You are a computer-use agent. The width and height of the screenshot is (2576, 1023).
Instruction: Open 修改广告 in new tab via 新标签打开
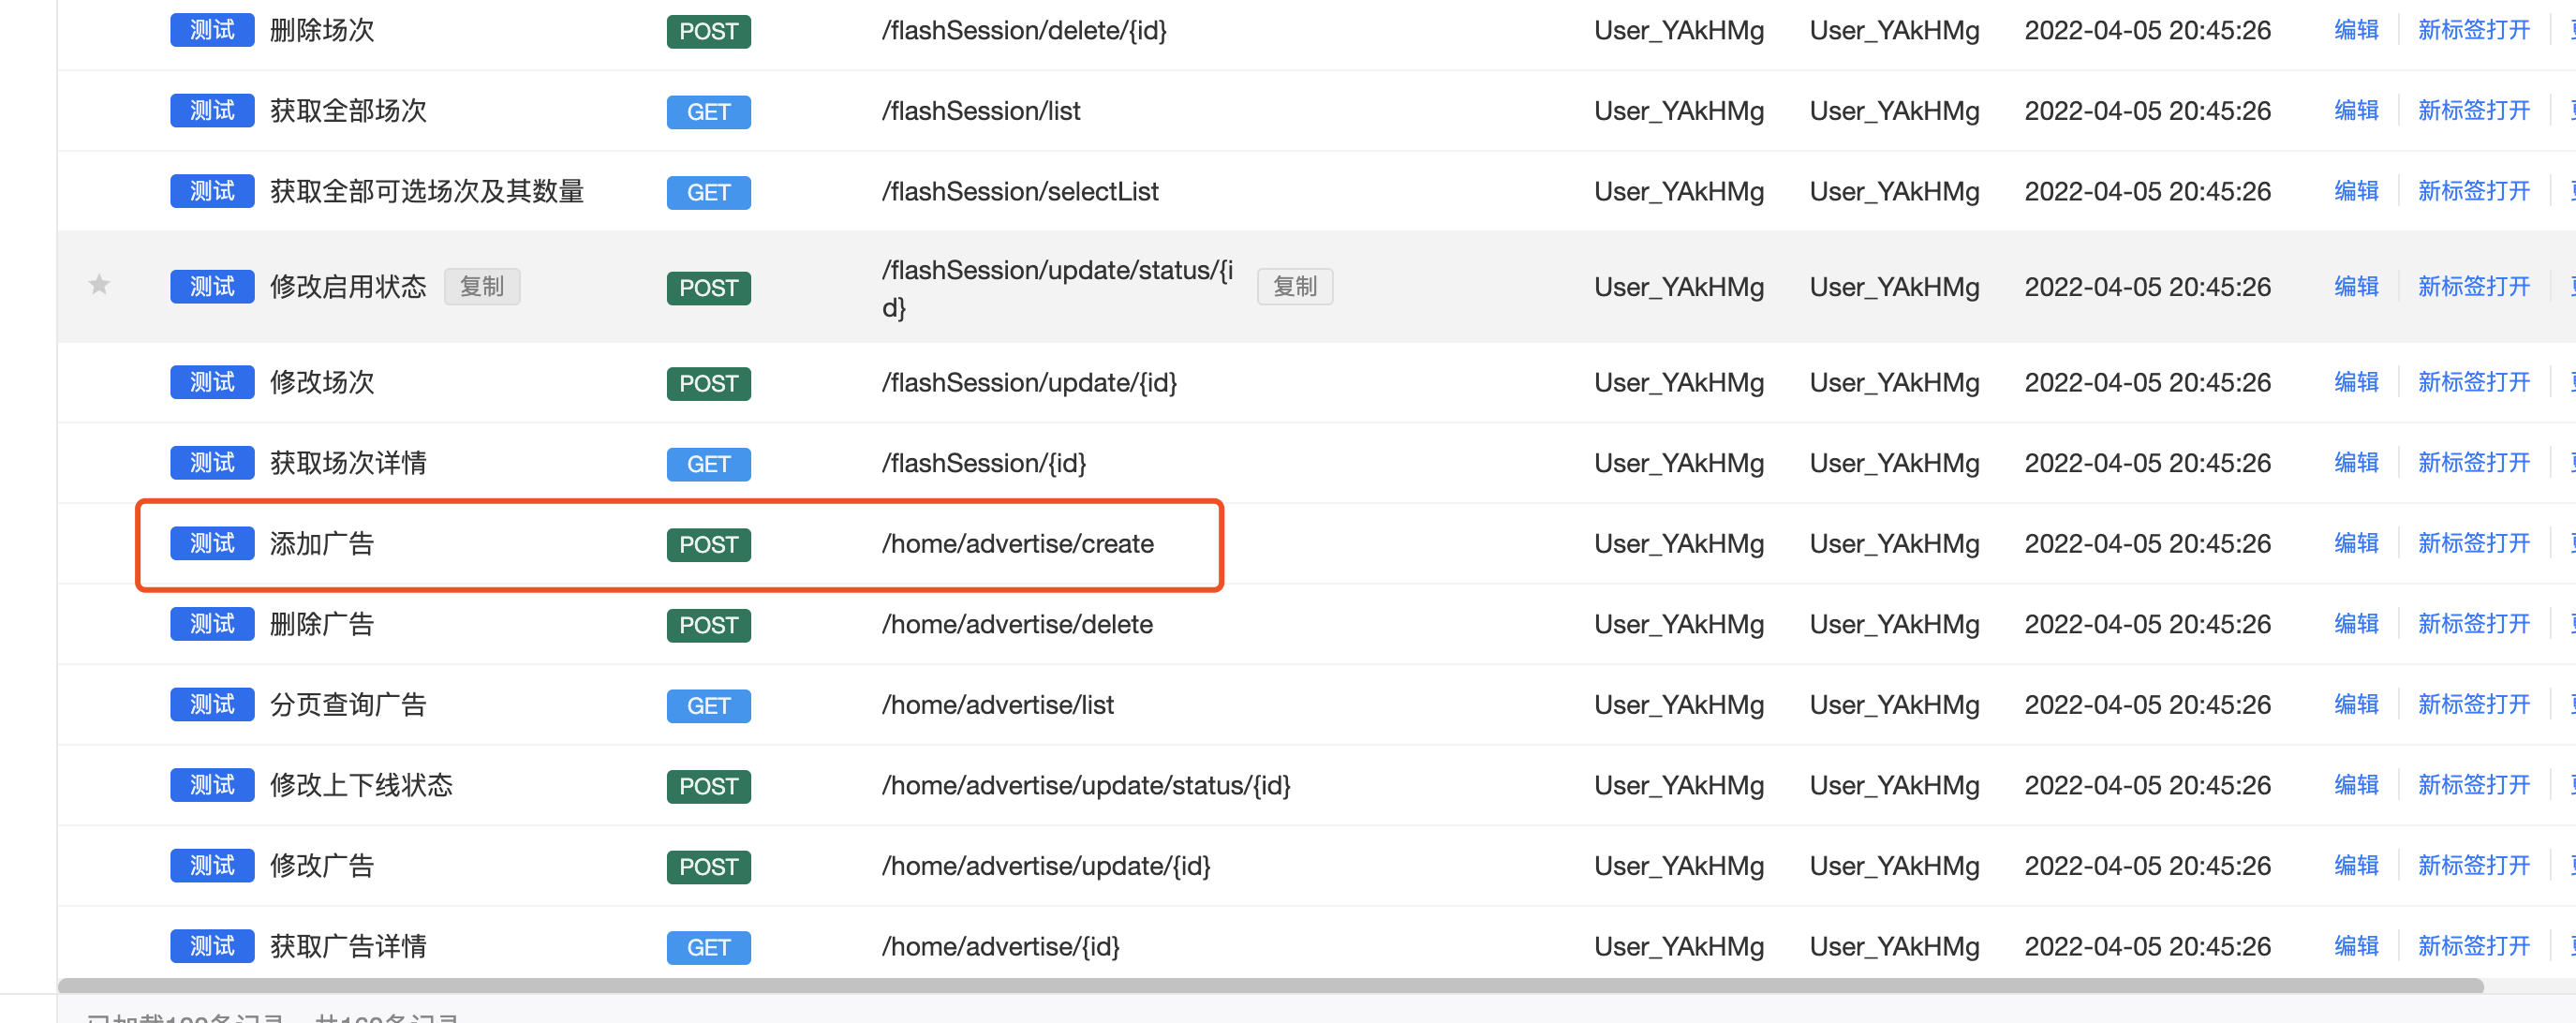tap(2473, 865)
